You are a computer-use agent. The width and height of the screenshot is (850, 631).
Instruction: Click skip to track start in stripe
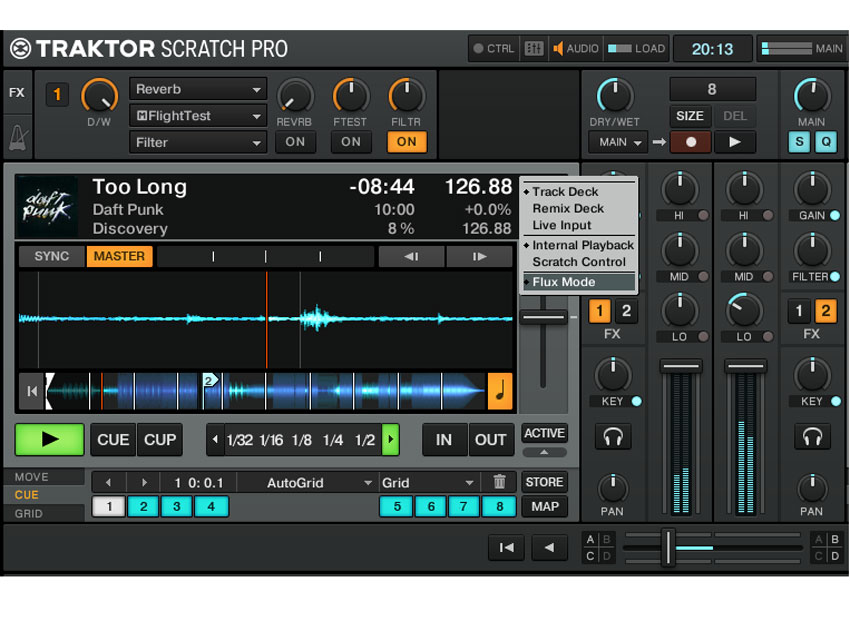(32, 391)
